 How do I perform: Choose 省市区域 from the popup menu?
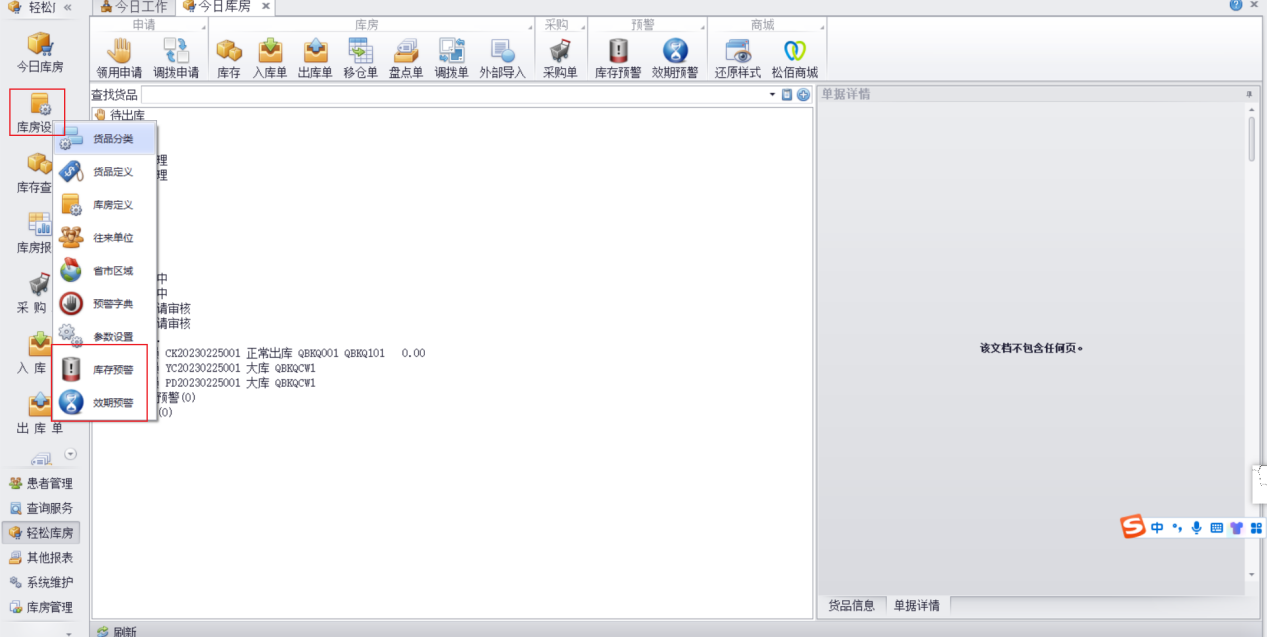click(105, 271)
